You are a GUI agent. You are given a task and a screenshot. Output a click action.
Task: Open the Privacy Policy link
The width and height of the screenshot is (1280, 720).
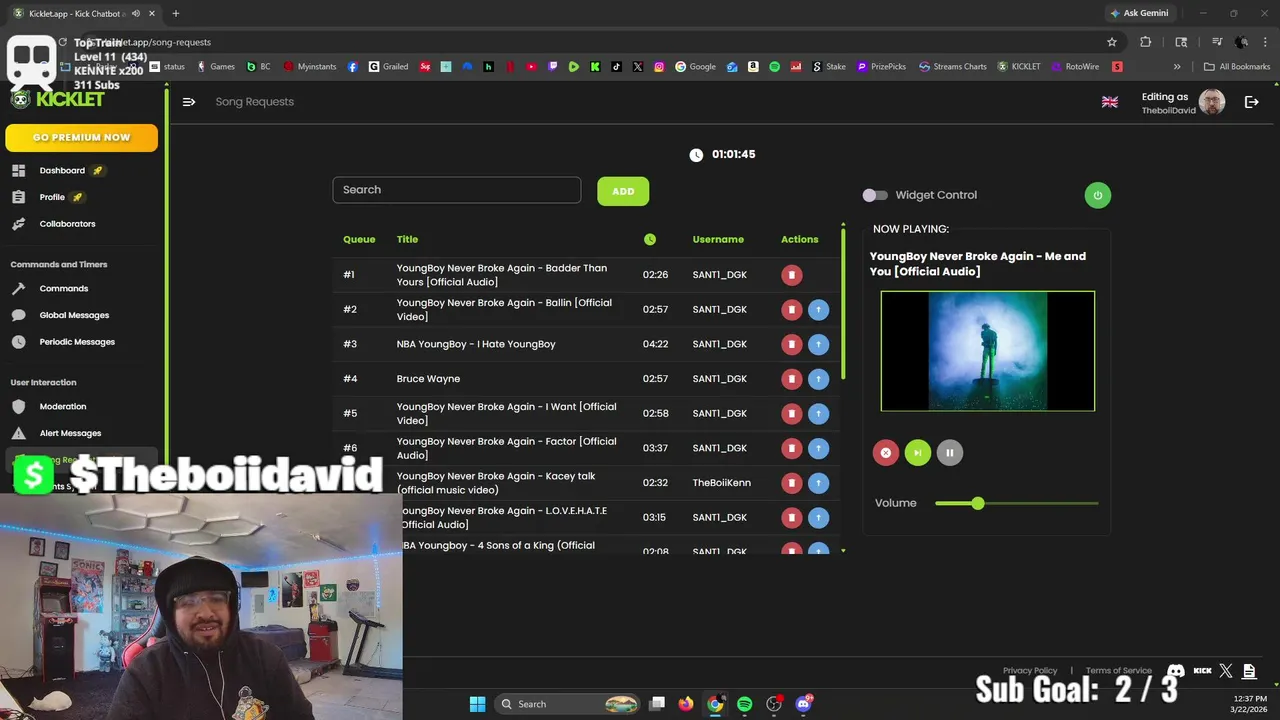(x=1030, y=671)
